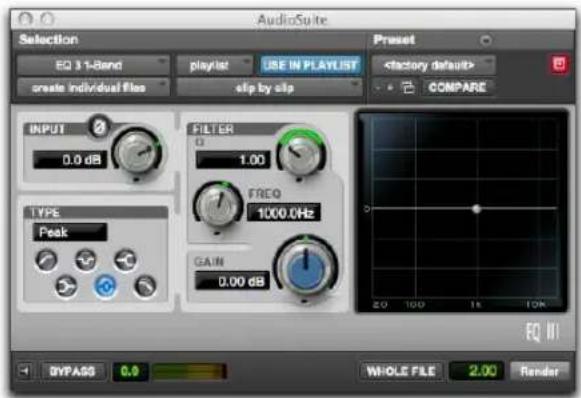The width and height of the screenshot is (581, 398).
Task: Click the EQ control point on the graph
Action: coord(477,209)
